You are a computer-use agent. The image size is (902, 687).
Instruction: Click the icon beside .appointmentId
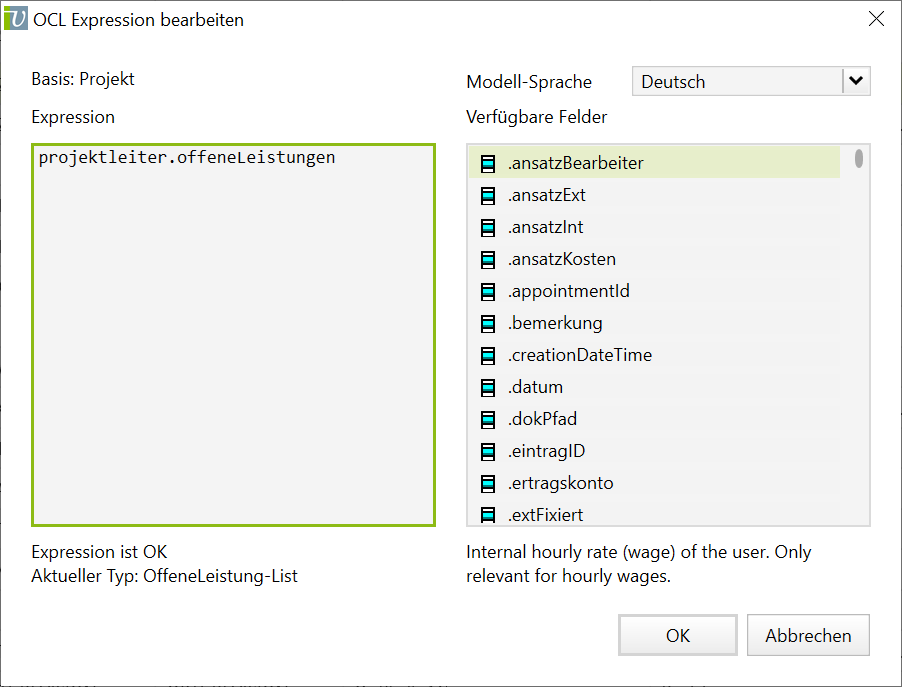tap(488, 291)
